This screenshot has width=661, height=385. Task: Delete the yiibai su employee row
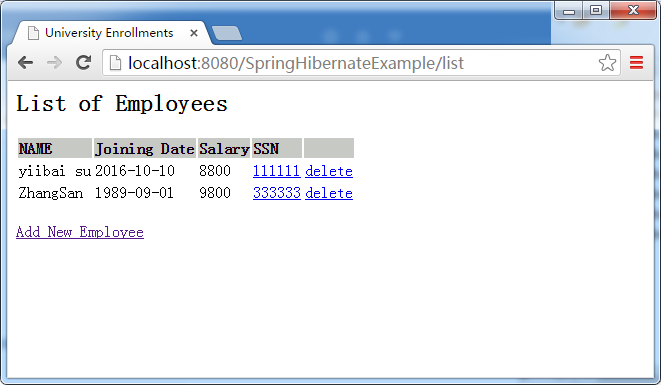coord(329,171)
